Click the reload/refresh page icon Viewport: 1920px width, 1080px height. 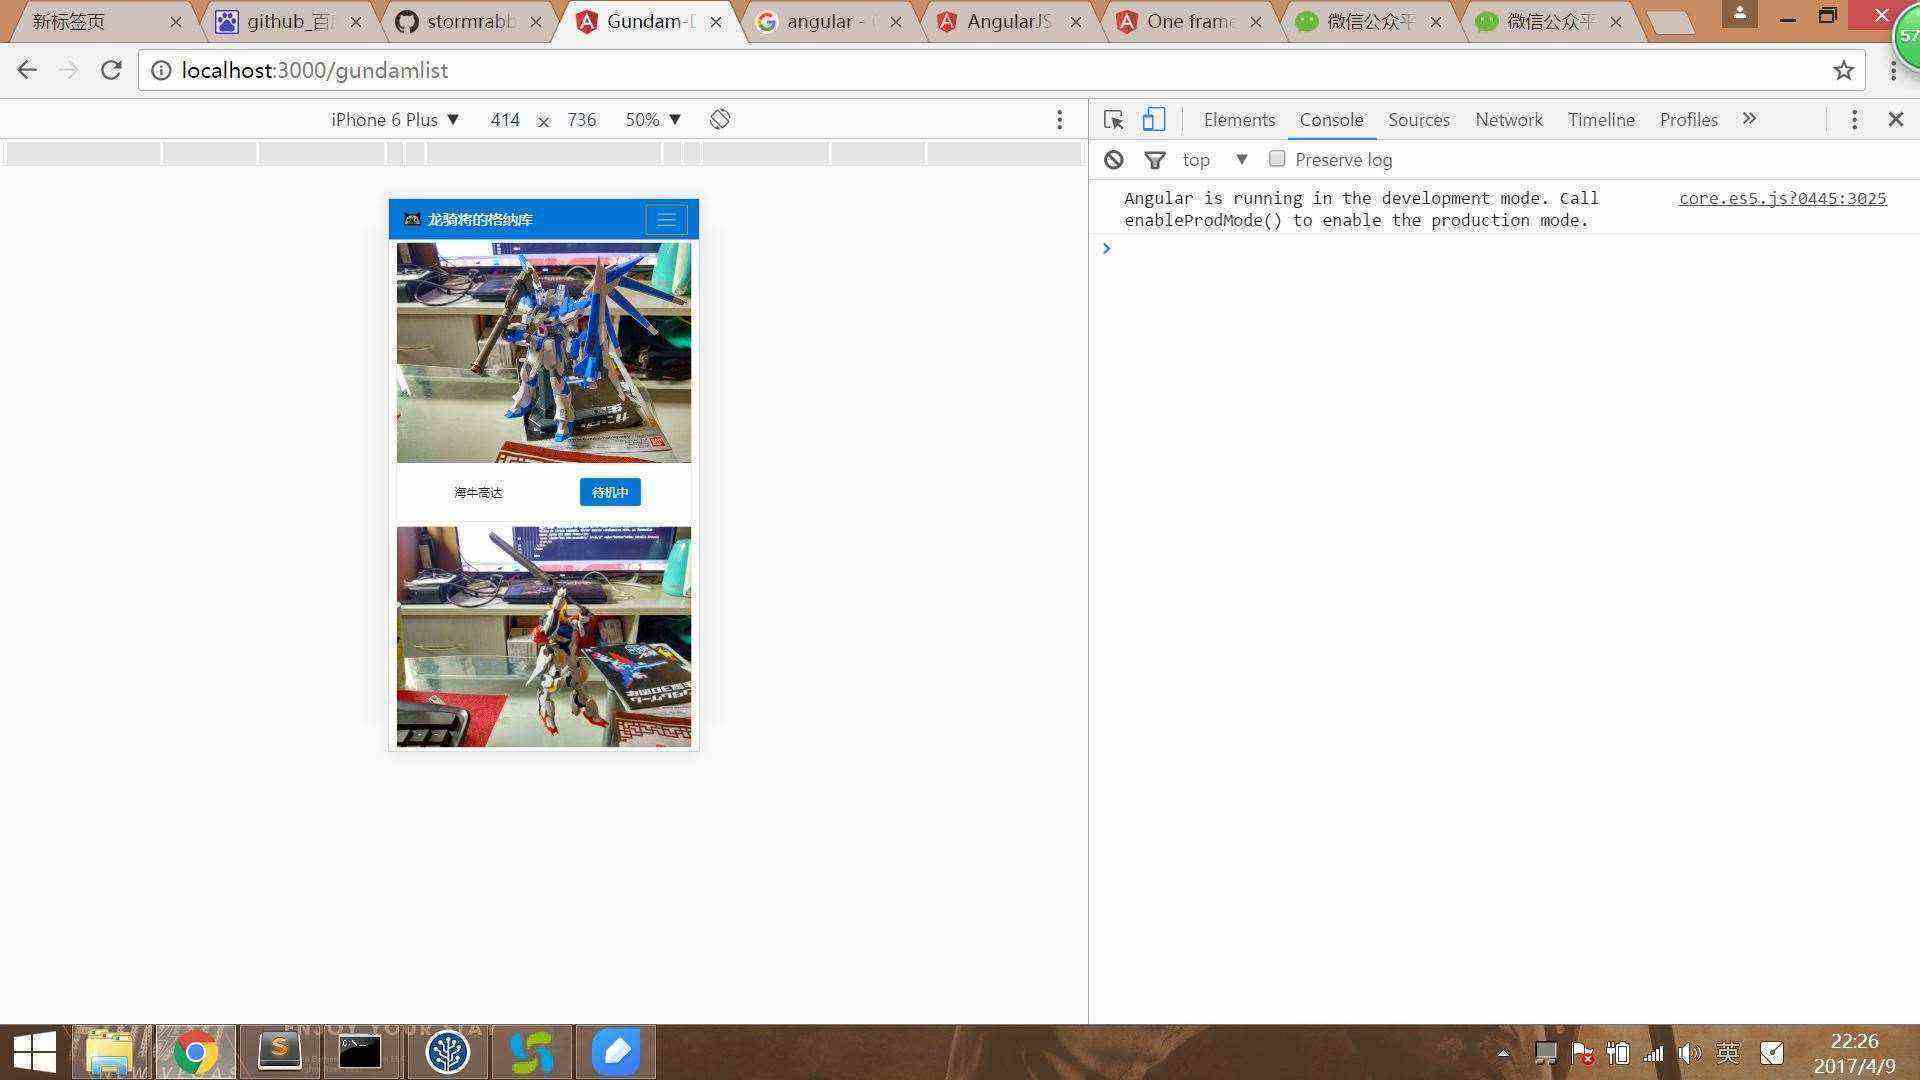(x=113, y=71)
